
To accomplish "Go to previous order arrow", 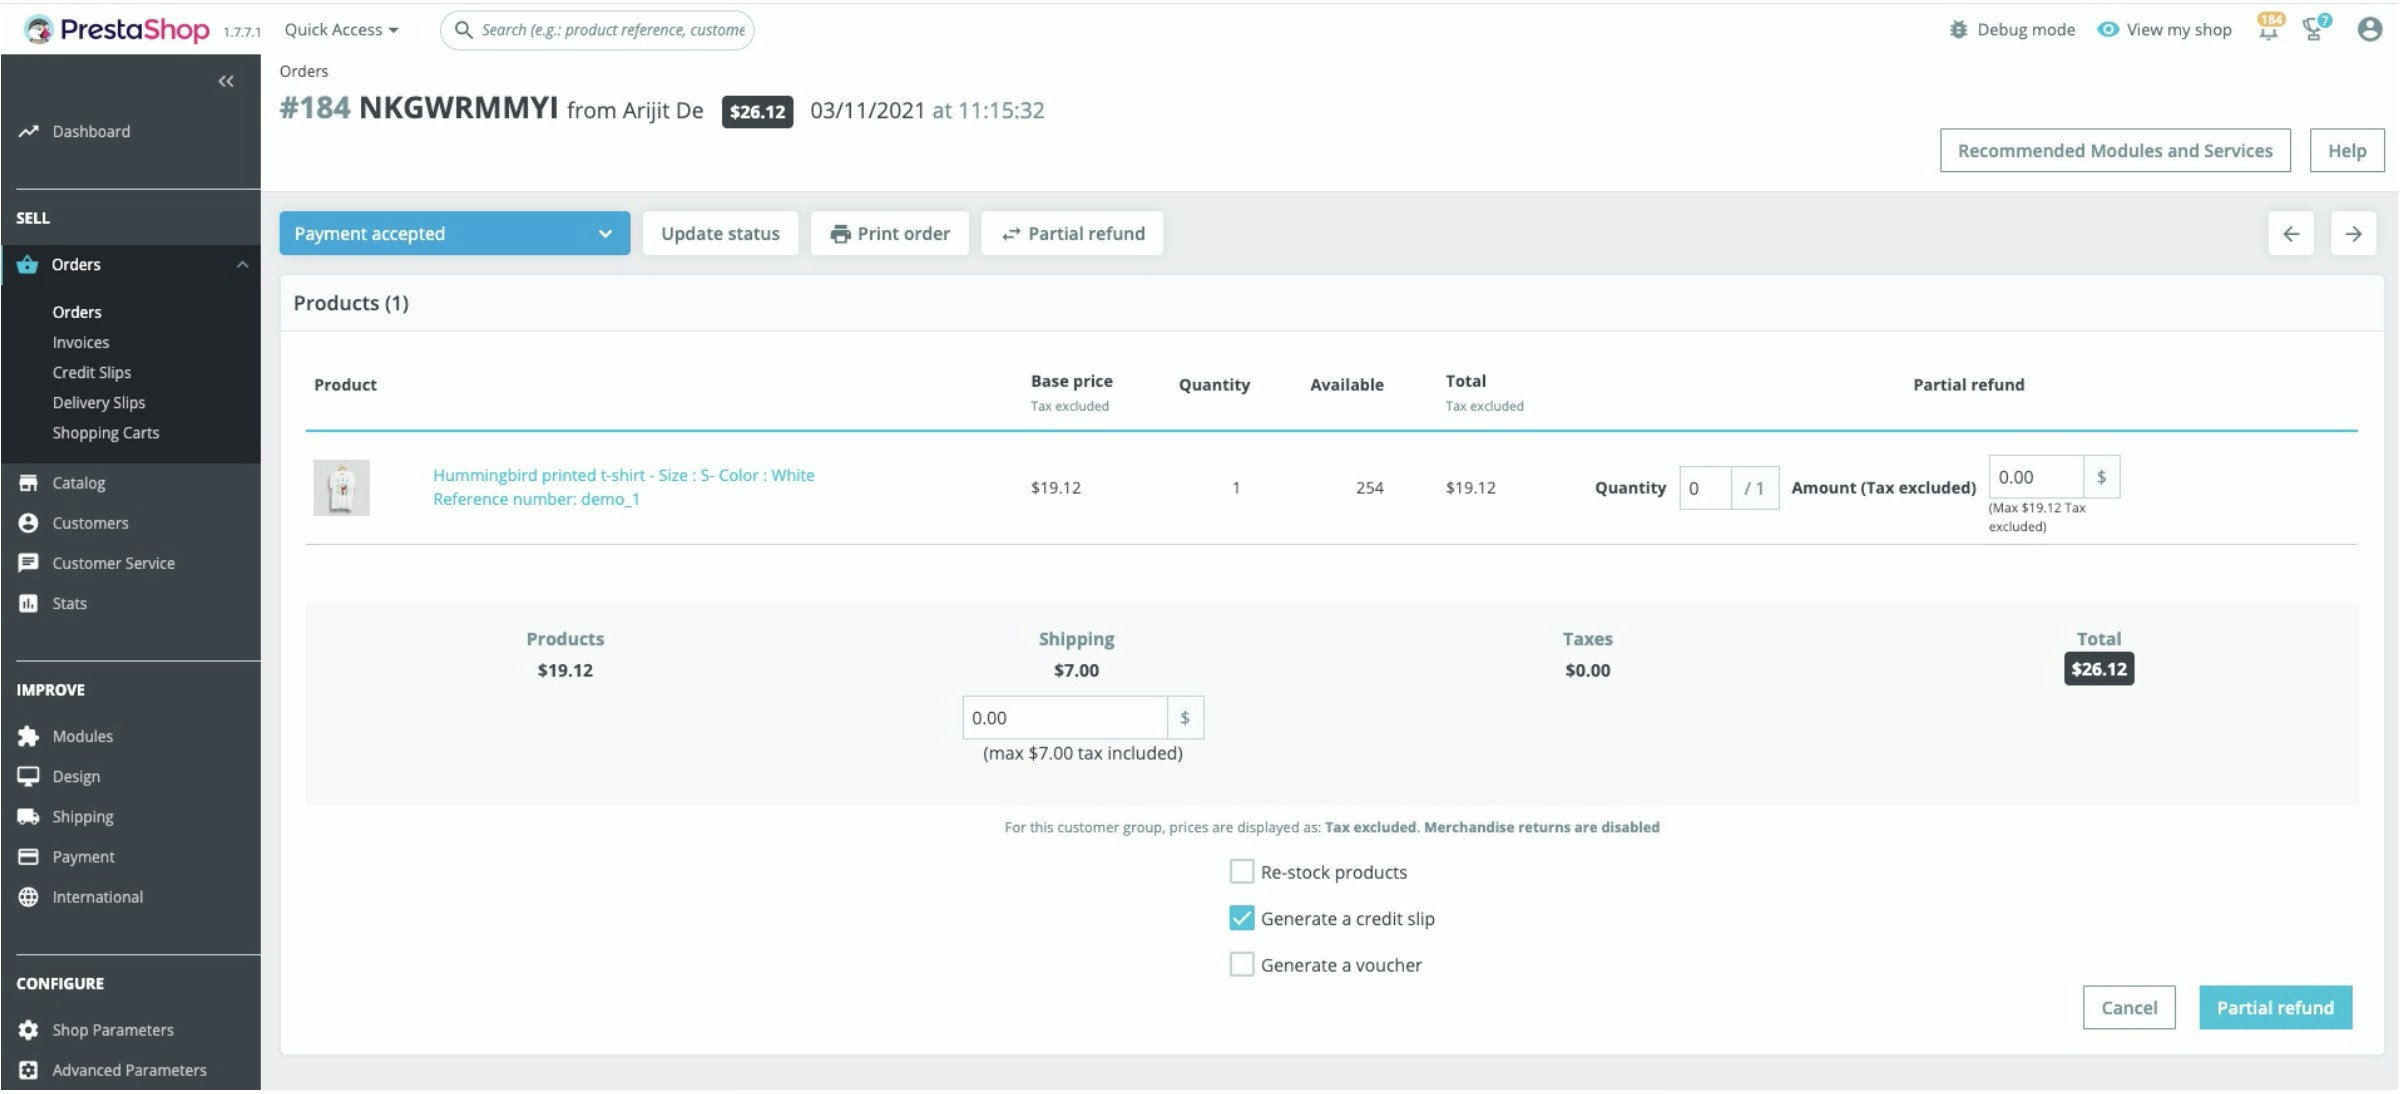I will tap(2291, 234).
